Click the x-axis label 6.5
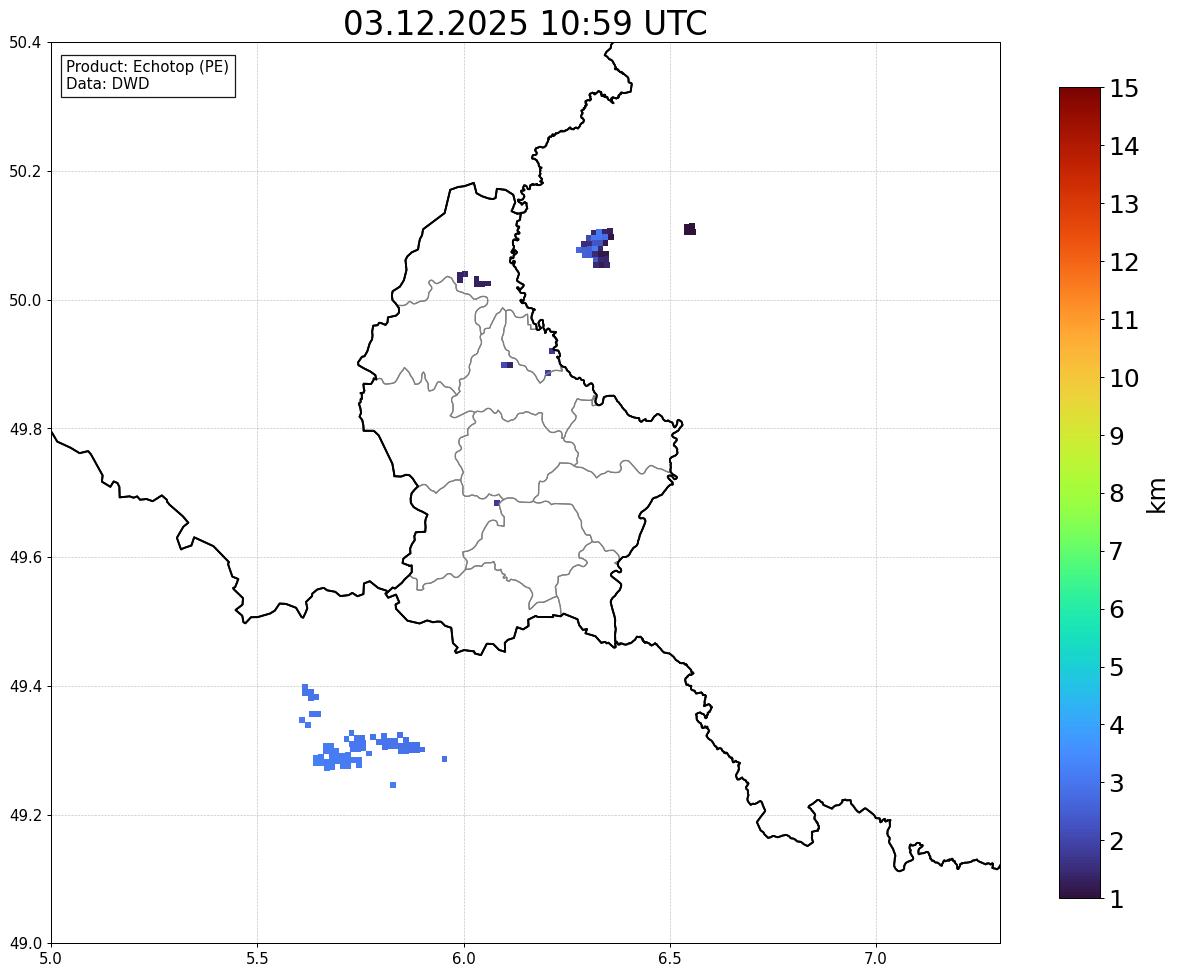1178x976 pixels. 670,959
